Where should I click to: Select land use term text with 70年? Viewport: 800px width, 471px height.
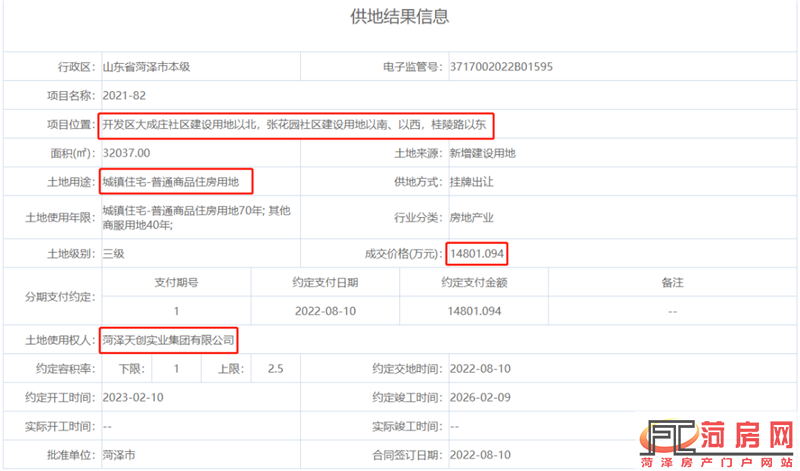pyautogui.click(x=196, y=217)
